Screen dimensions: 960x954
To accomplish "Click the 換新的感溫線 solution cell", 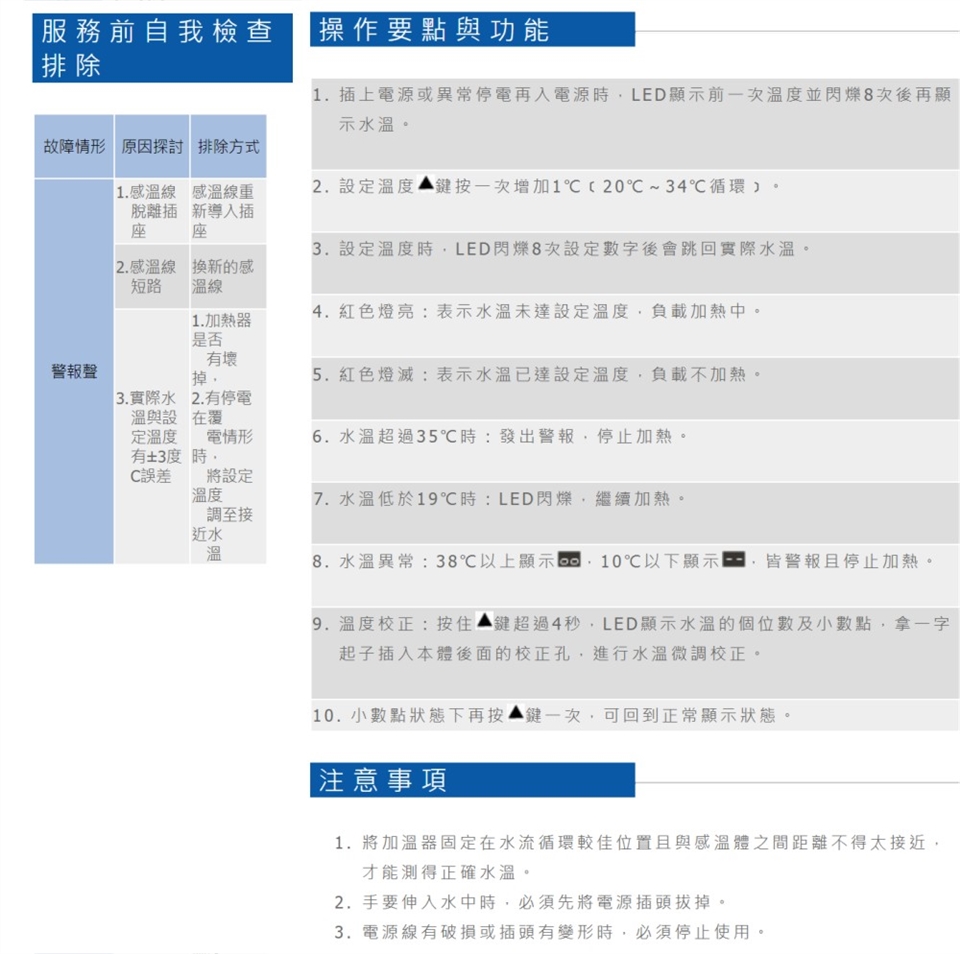I will [228, 276].
